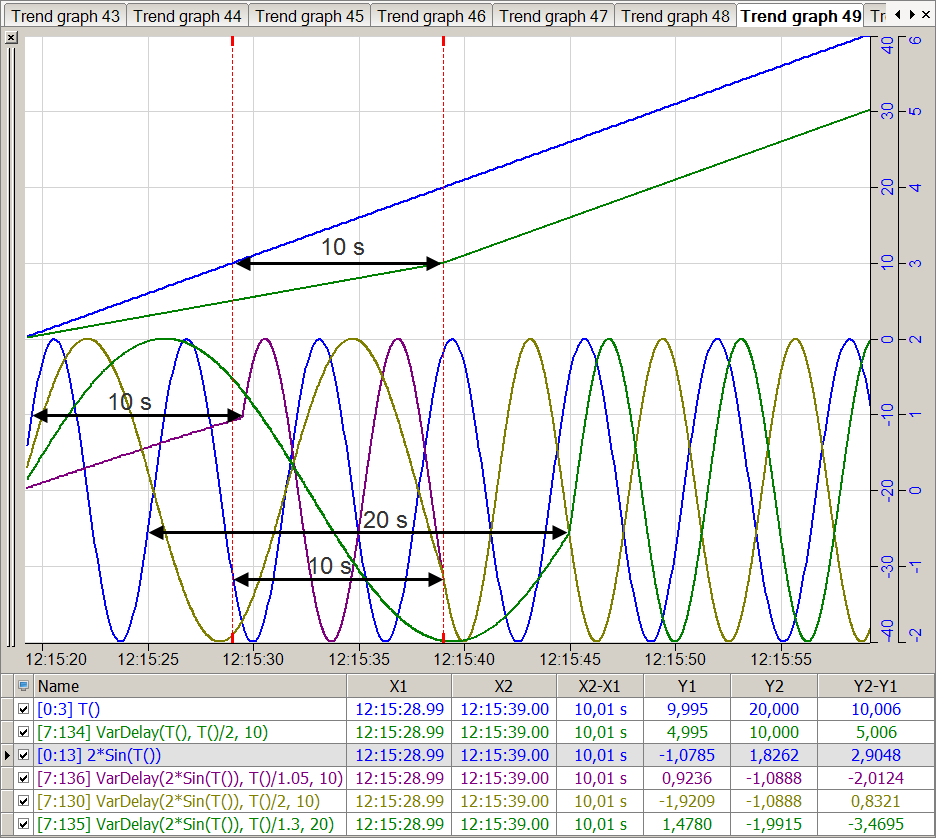Uncheck the [0:3] T() signal checkbox
Viewport: 936px width, 838px height.
pyautogui.click(x=24, y=710)
